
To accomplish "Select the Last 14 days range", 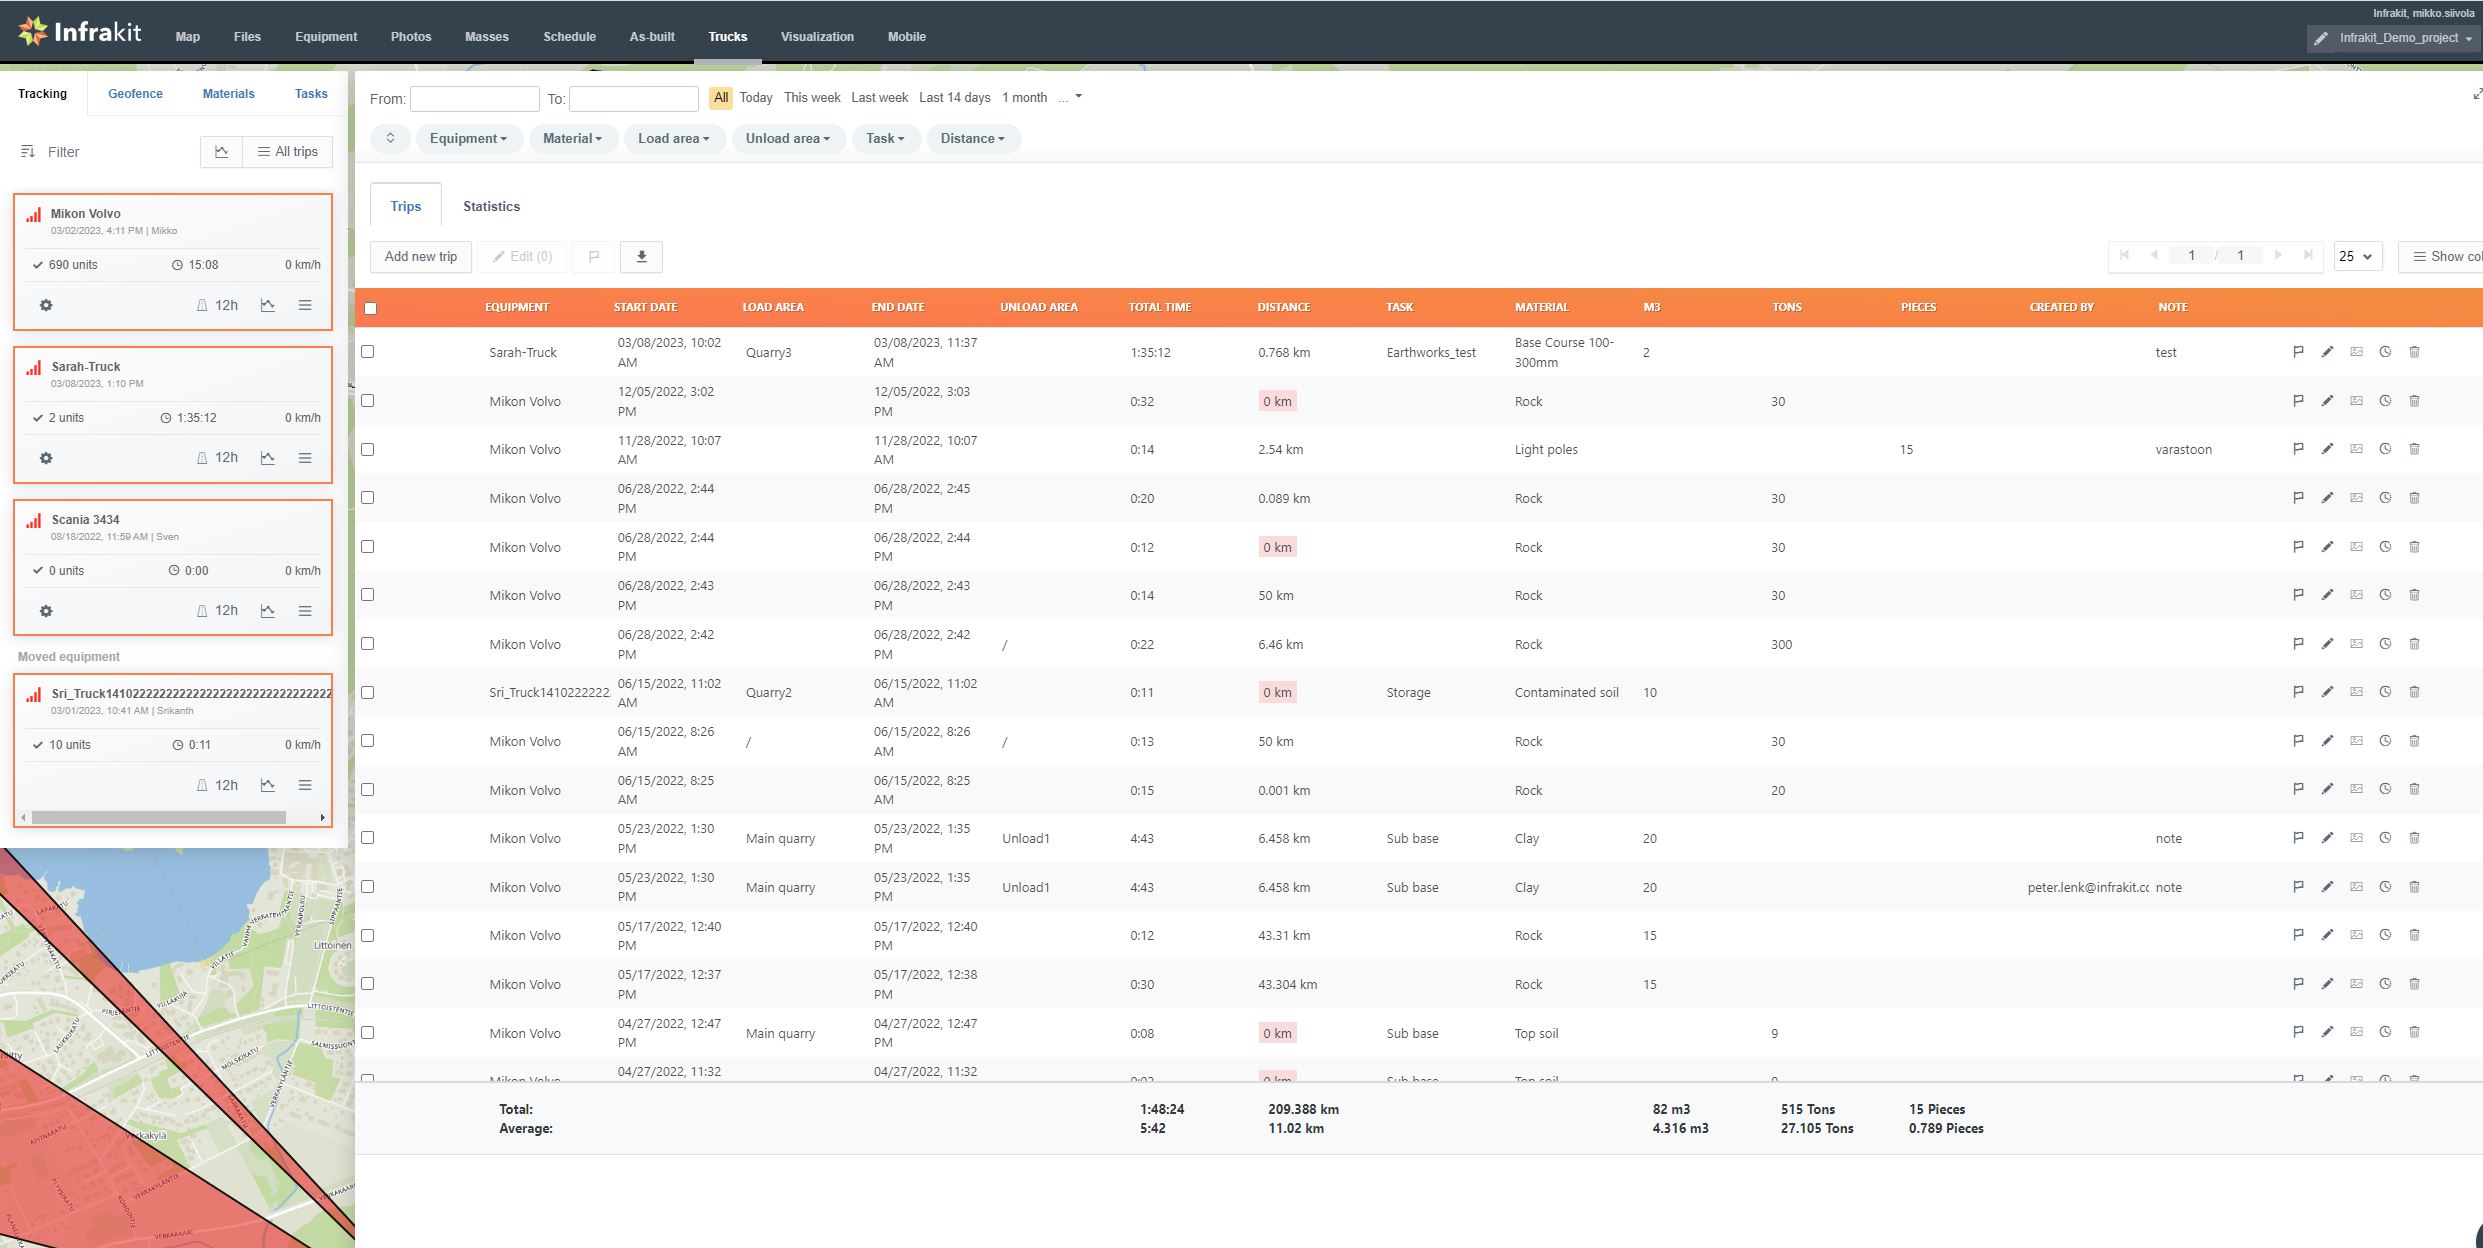I will [954, 98].
